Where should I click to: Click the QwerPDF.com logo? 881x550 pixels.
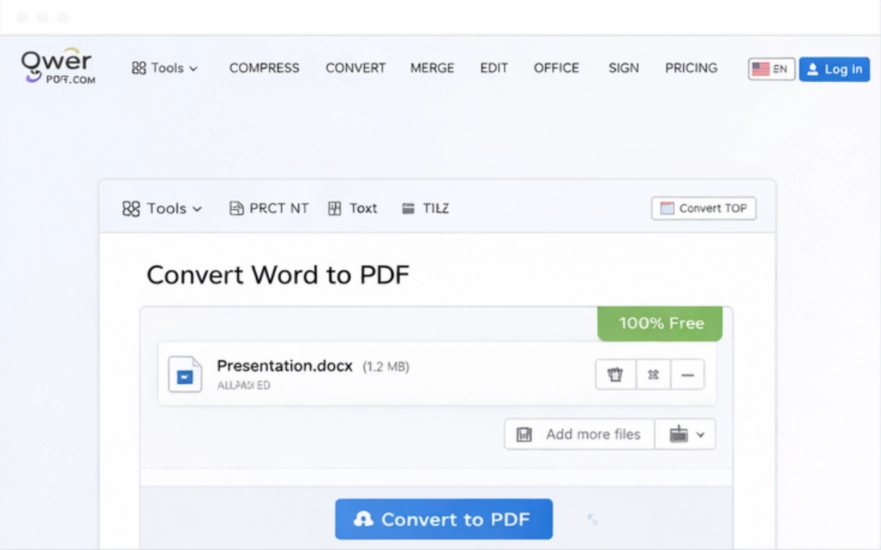57,66
